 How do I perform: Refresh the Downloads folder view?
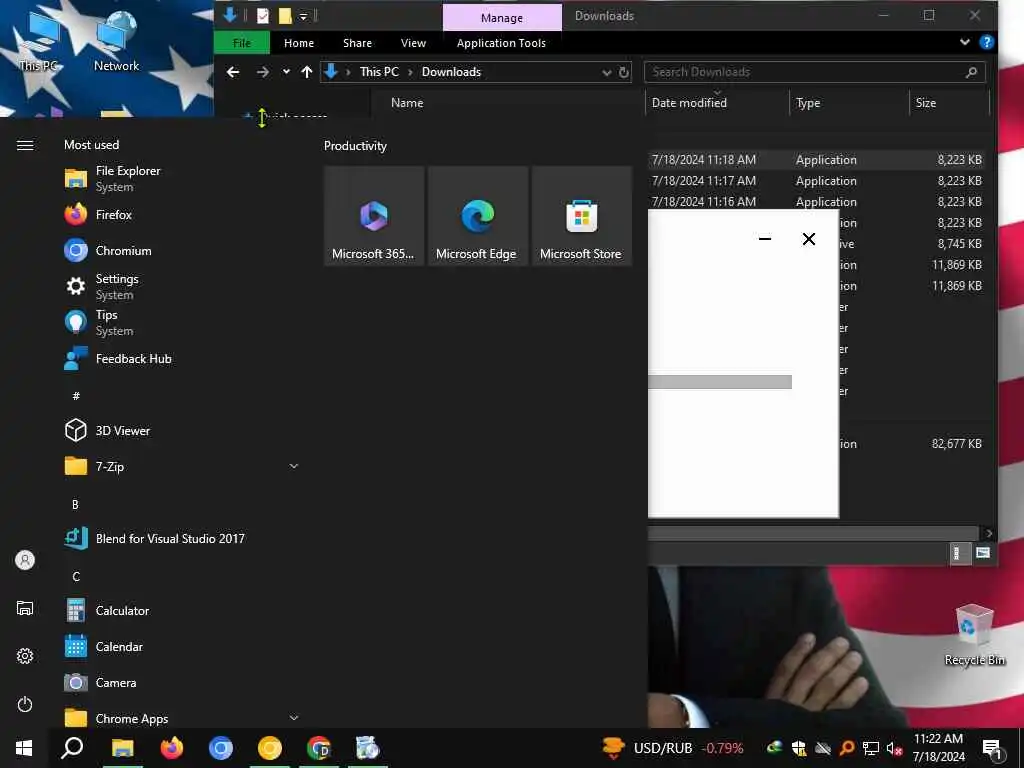[624, 72]
